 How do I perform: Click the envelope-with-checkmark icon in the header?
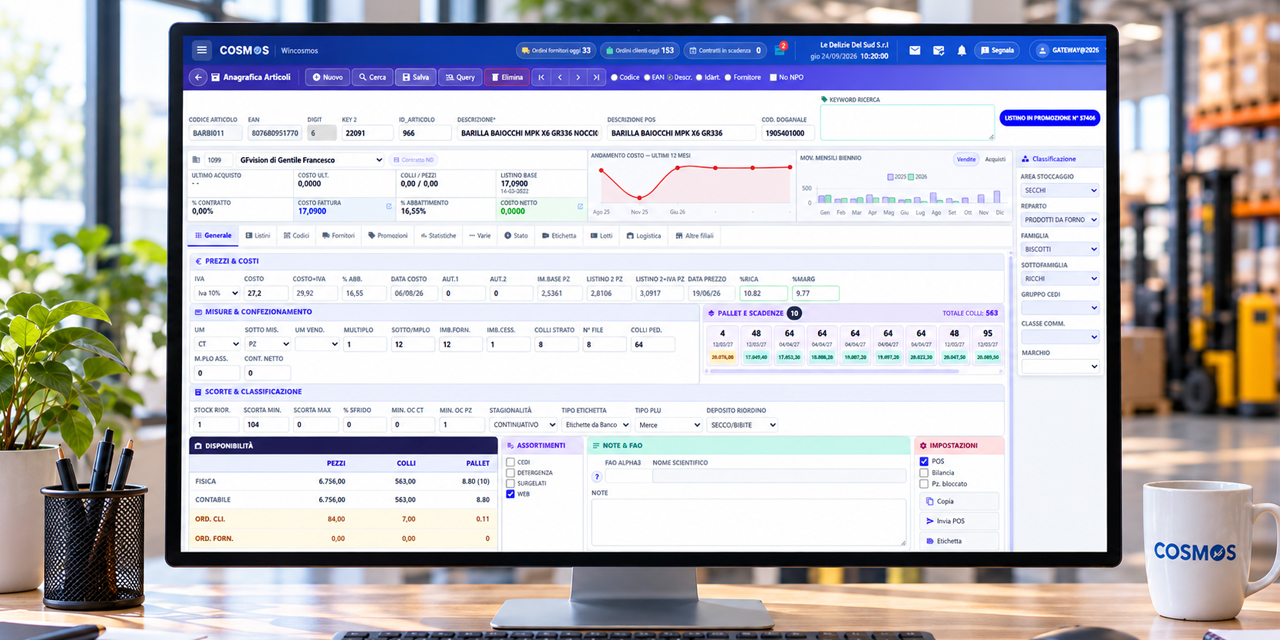coord(938,50)
